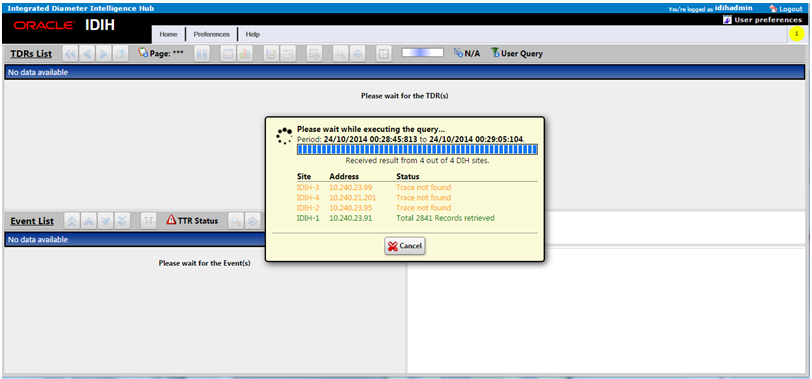The height and width of the screenshot is (379, 812).
Task: Click the Page indicator icon
Action: 143,53
